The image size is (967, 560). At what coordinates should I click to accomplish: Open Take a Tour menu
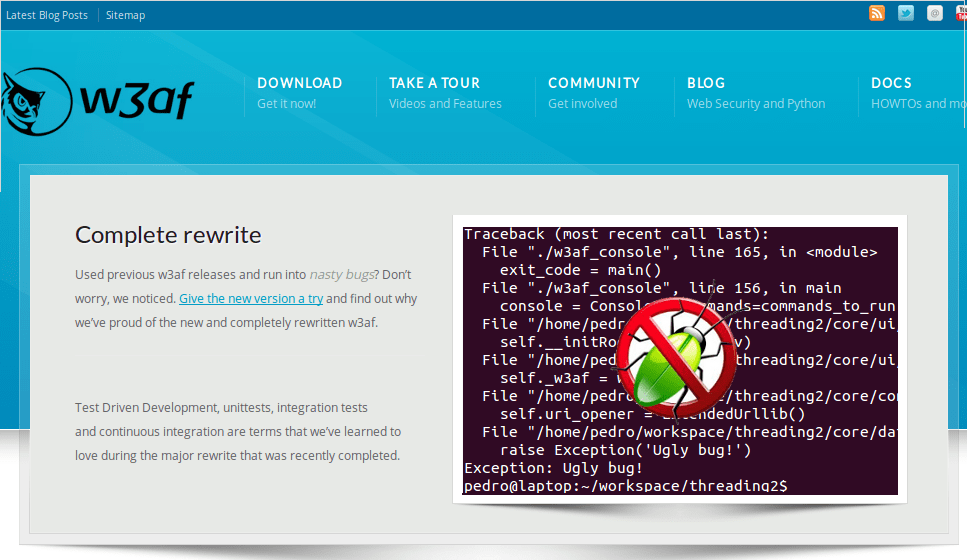click(x=434, y=83)
